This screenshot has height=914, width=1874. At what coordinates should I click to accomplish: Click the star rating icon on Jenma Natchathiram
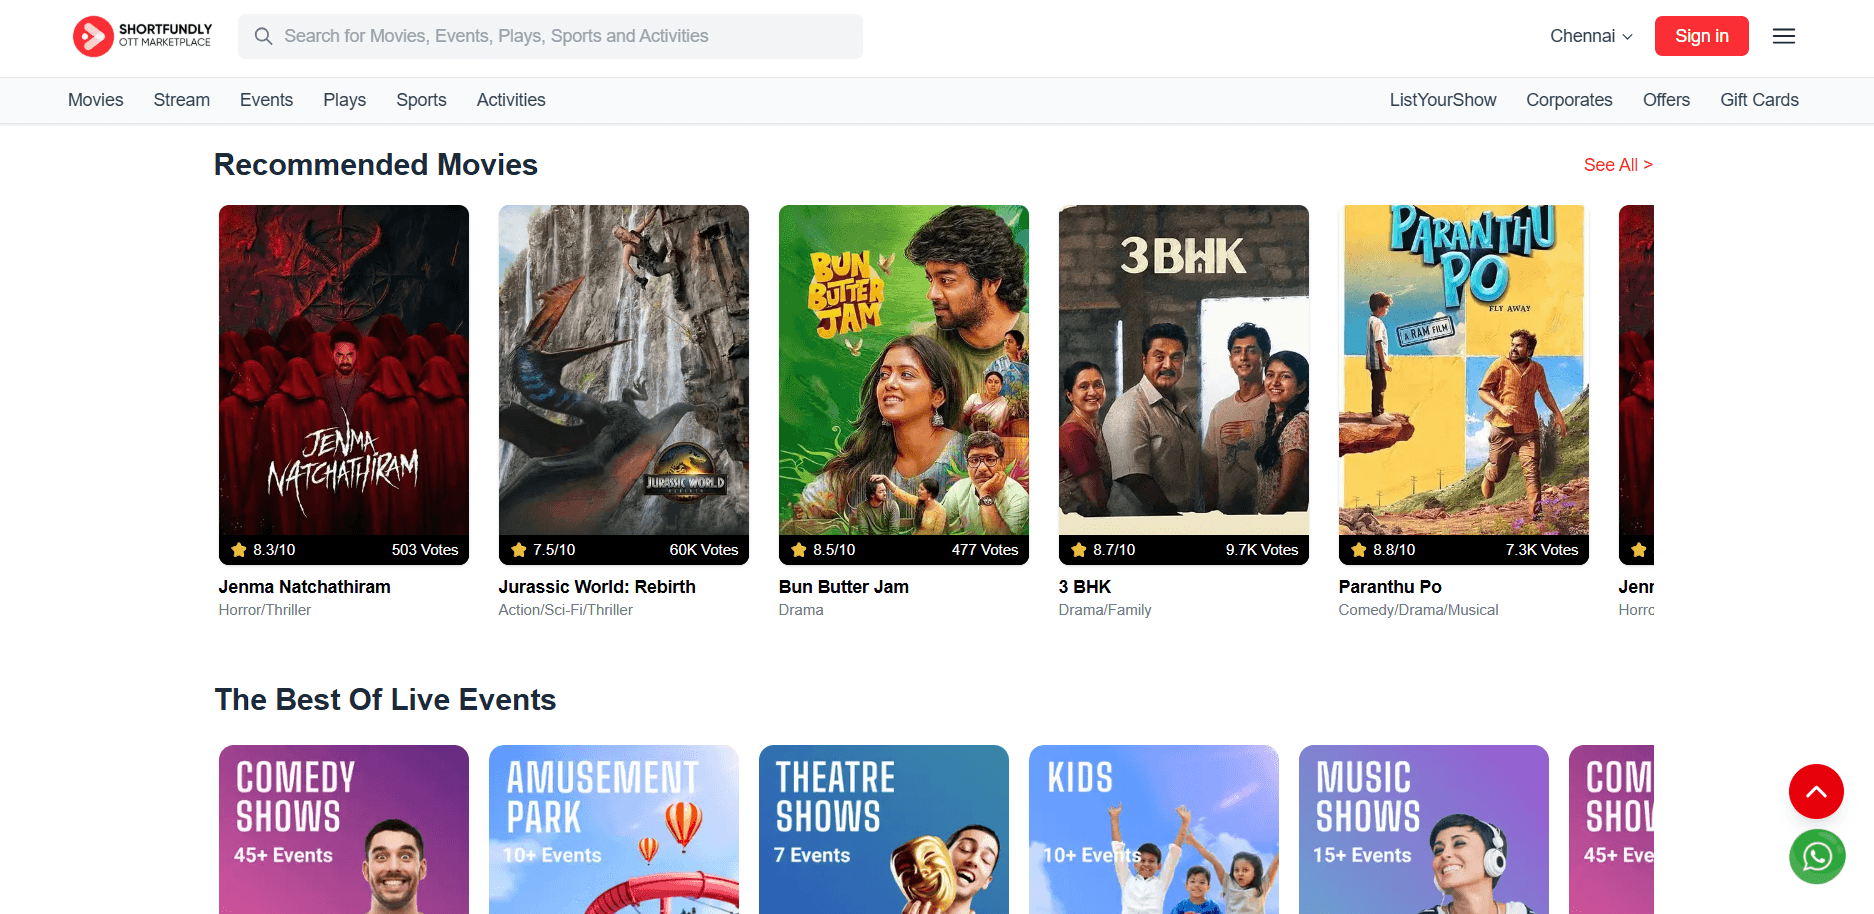click(239, 550)
